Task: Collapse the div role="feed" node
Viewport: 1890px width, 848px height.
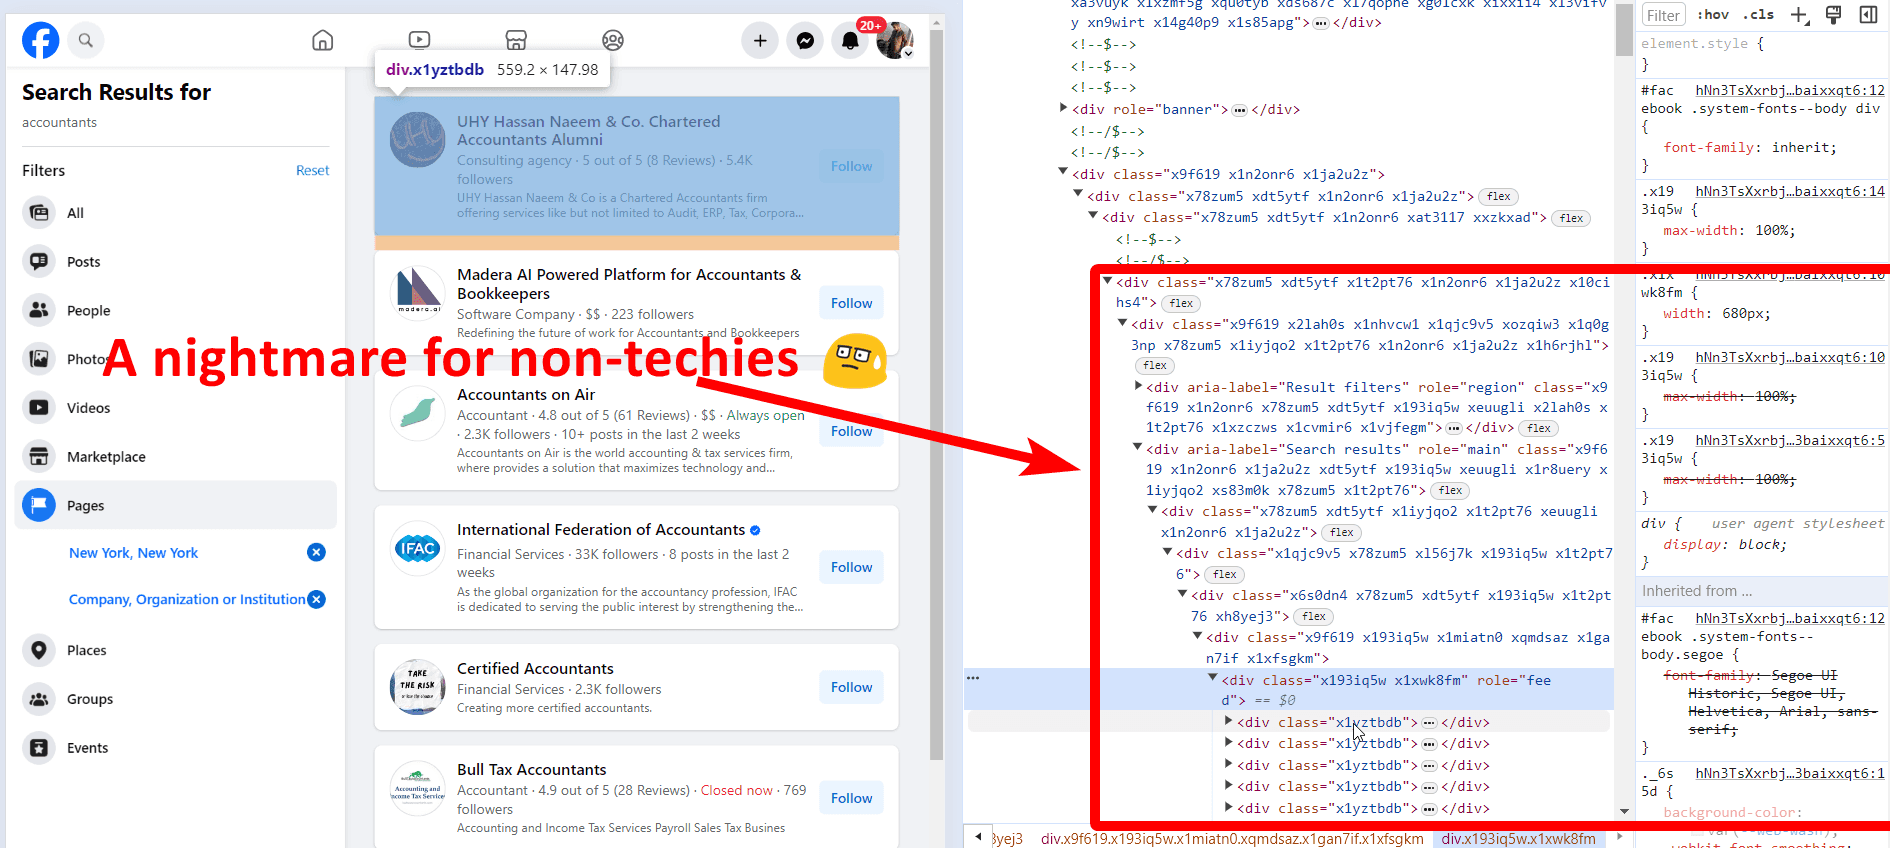Action: click(x=1213, y=679)
